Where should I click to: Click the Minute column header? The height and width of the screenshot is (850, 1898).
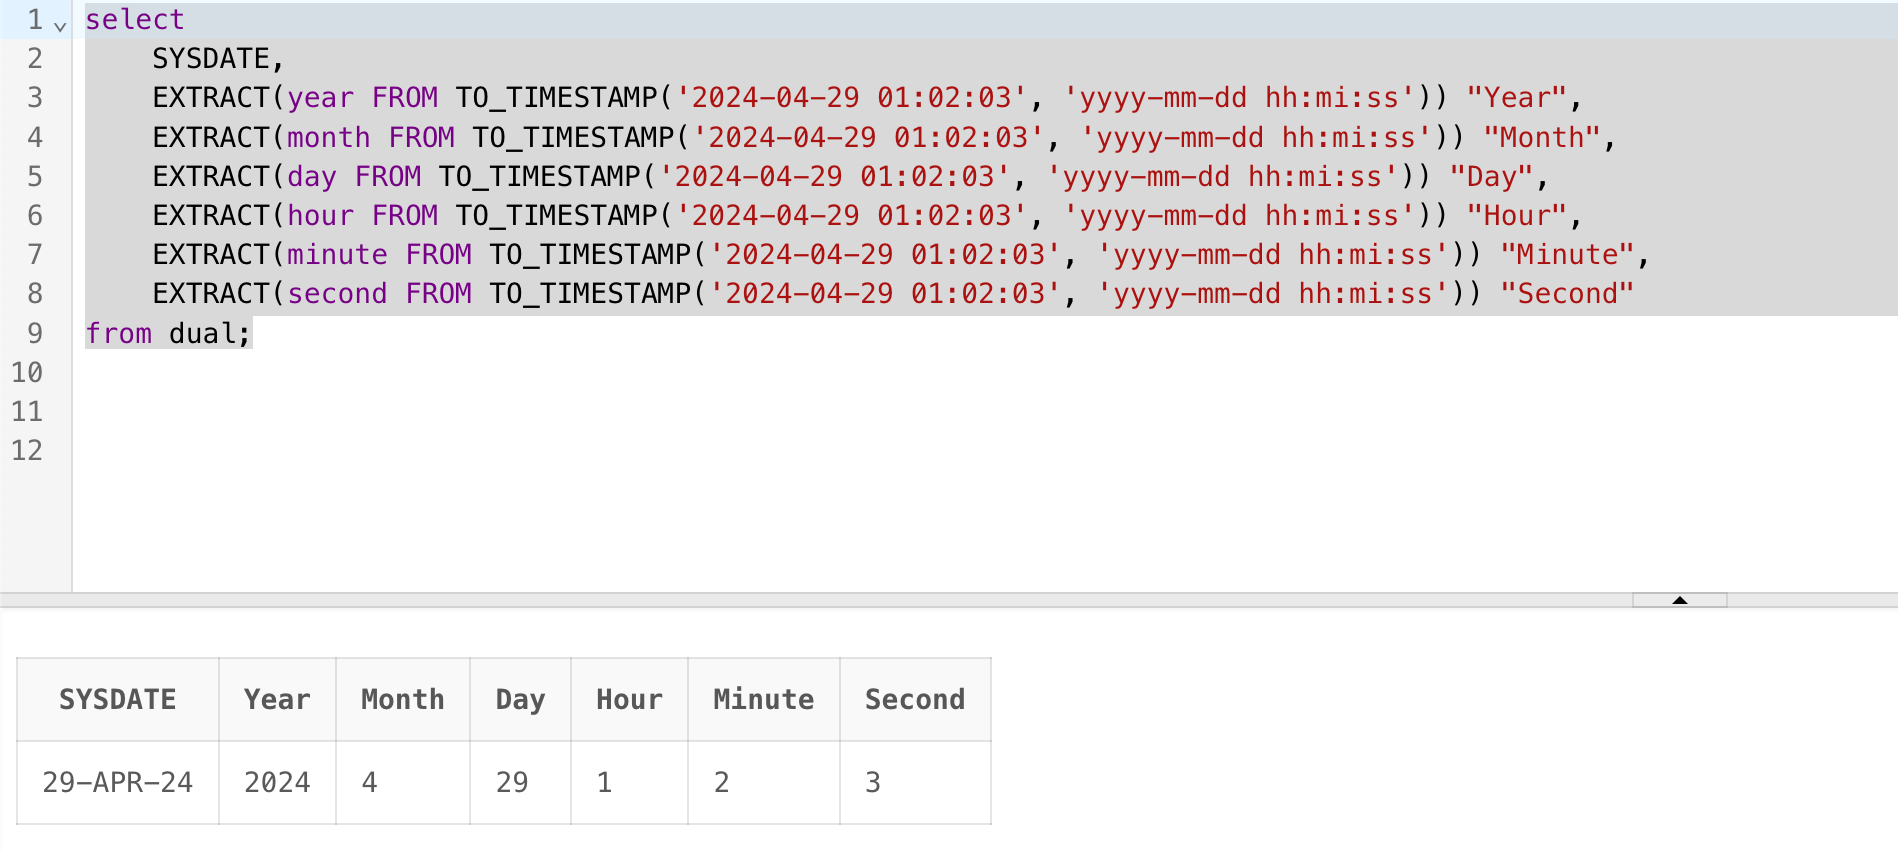[763, 699]
